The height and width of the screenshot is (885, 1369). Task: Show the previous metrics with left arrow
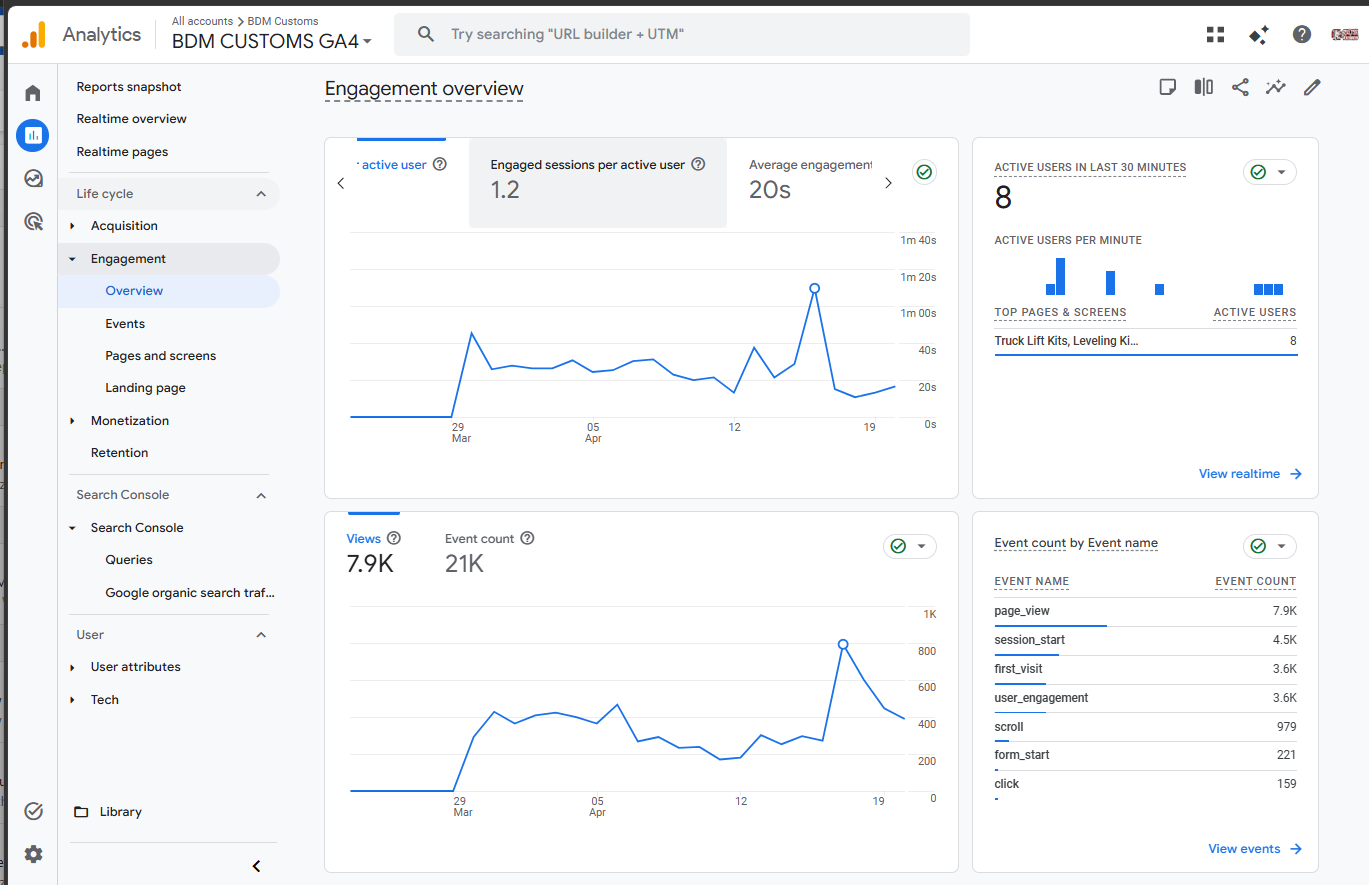pos(341,183)
